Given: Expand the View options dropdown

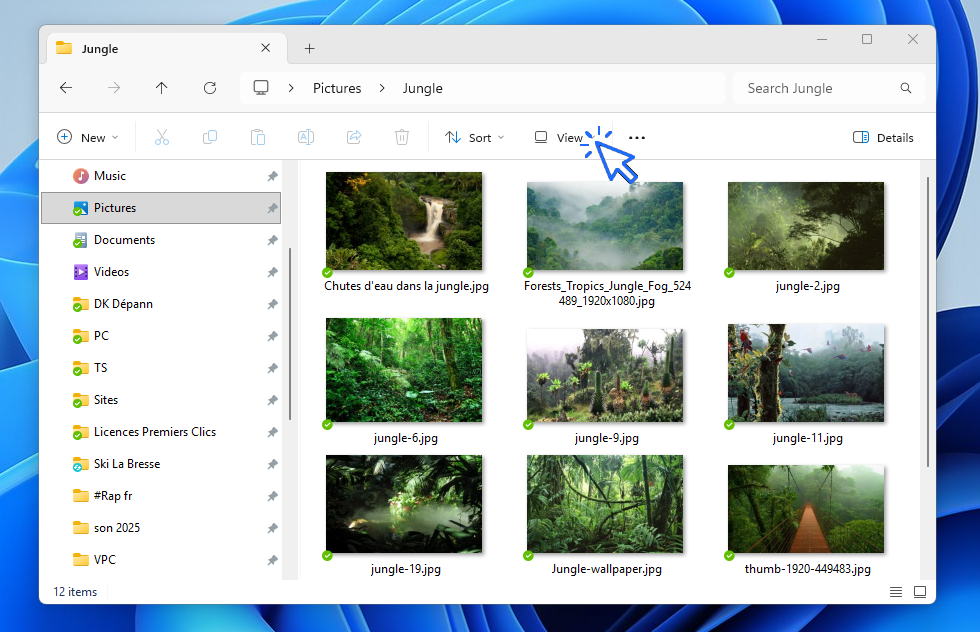Looking at the screenshot, I should click(559, 138).
